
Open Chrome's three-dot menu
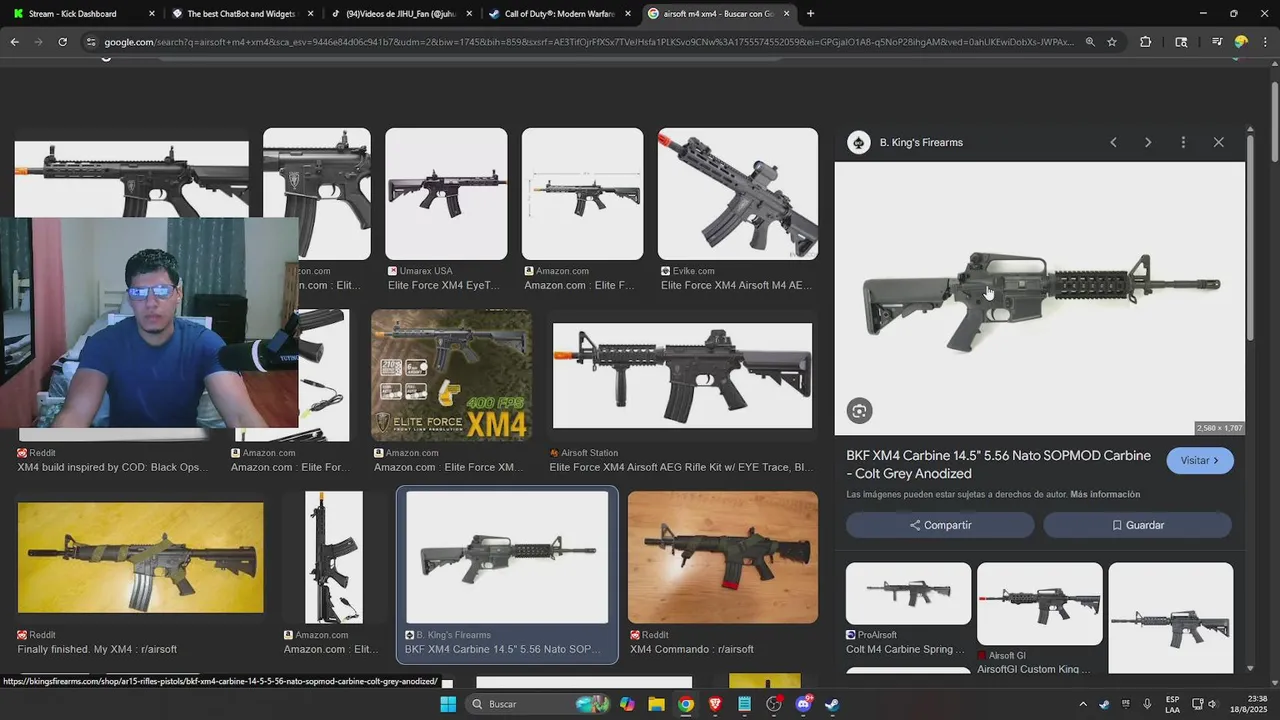click(1264, 42)
